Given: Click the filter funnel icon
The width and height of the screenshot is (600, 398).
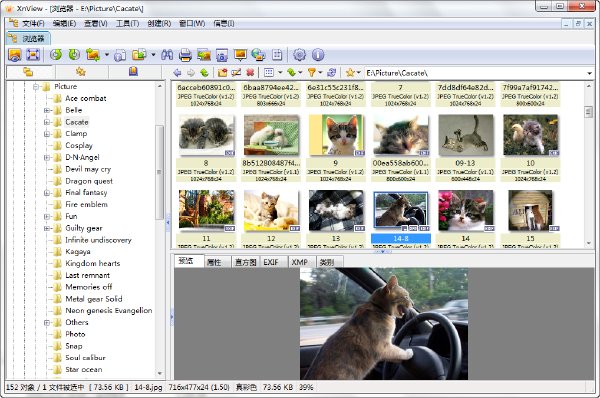Looking at the screenshot, I should click(x=312, y=72).
